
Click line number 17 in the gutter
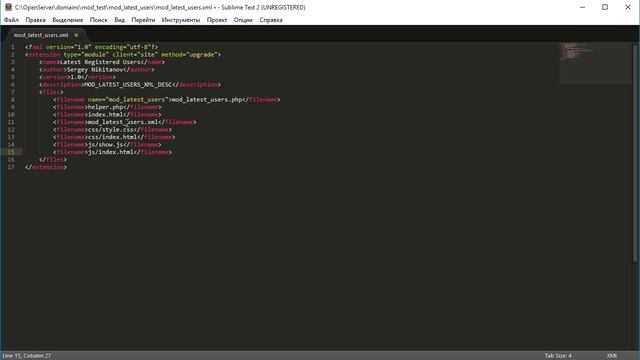coord(11,167)
